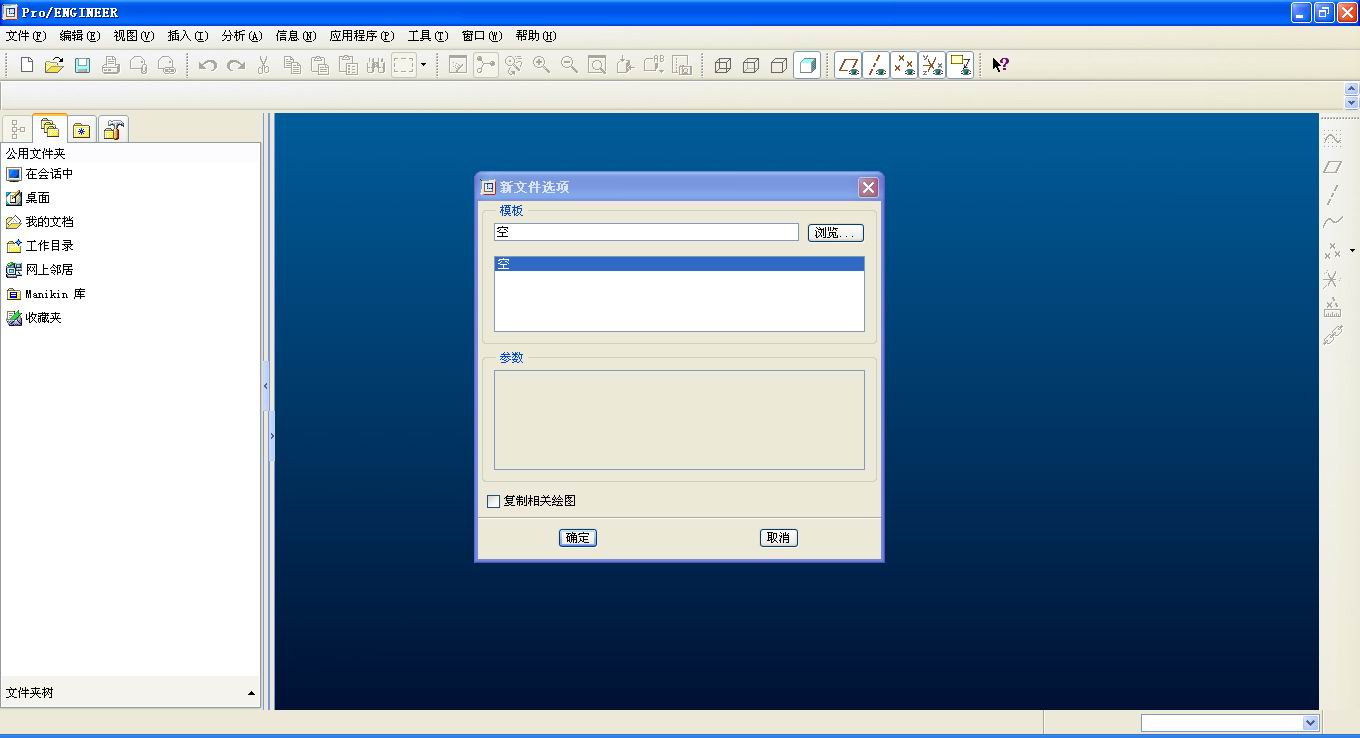Select 工作目录 in common folders

[x=40, y=246]
